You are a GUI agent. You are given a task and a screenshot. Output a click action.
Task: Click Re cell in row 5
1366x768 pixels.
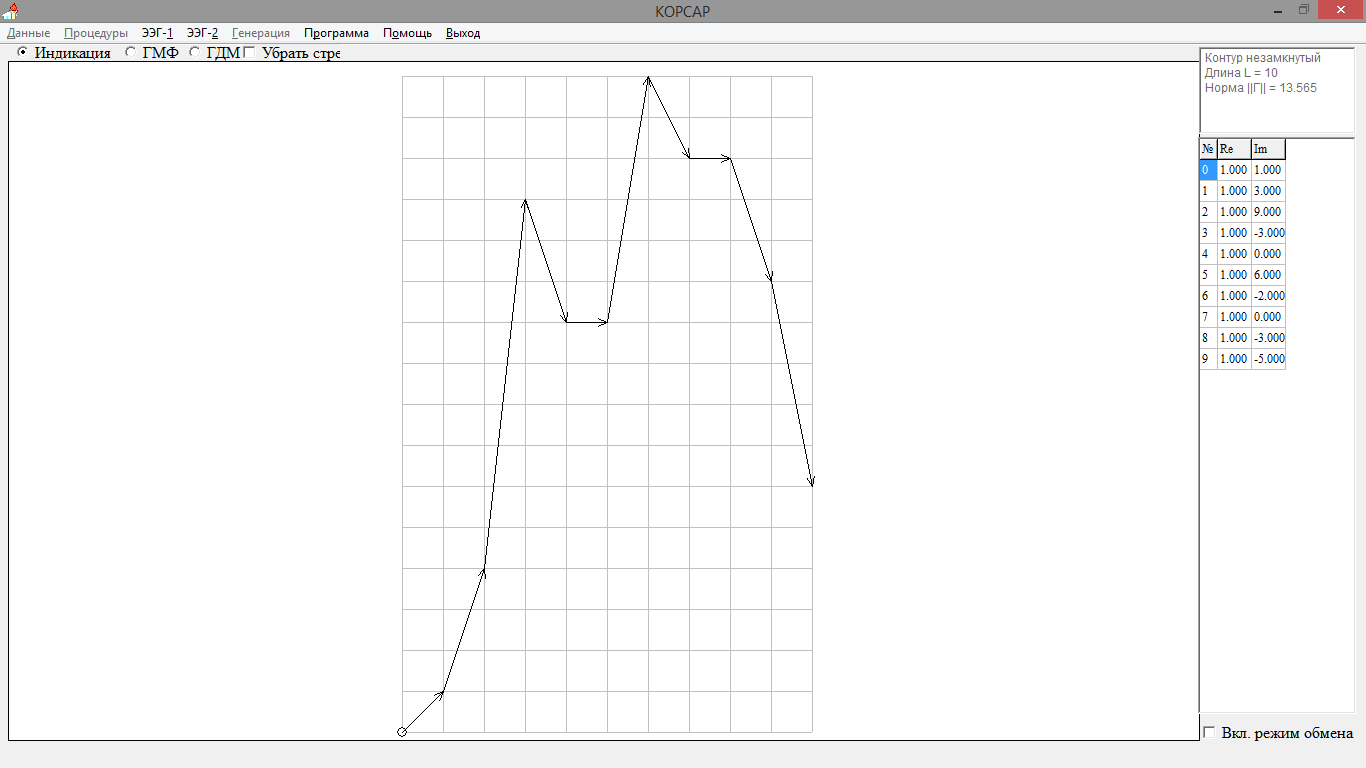point(1234,275)
